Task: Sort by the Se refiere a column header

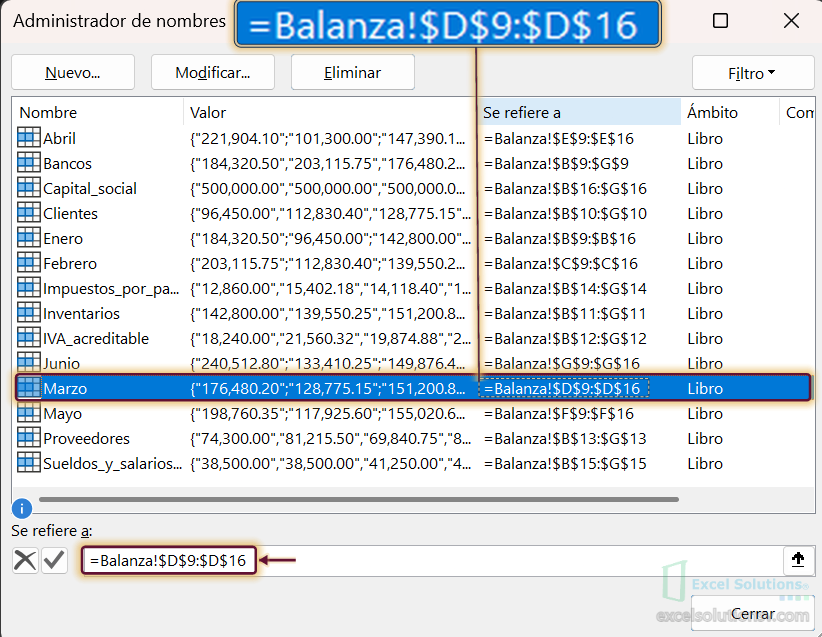Action: [579, 112]
